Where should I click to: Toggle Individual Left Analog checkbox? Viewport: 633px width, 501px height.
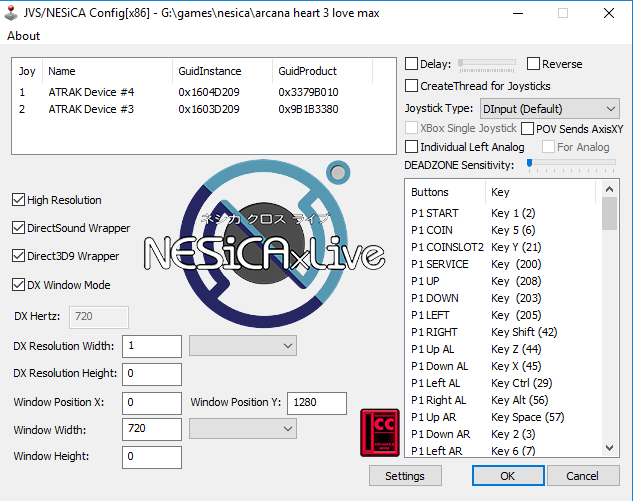(411, 147)
